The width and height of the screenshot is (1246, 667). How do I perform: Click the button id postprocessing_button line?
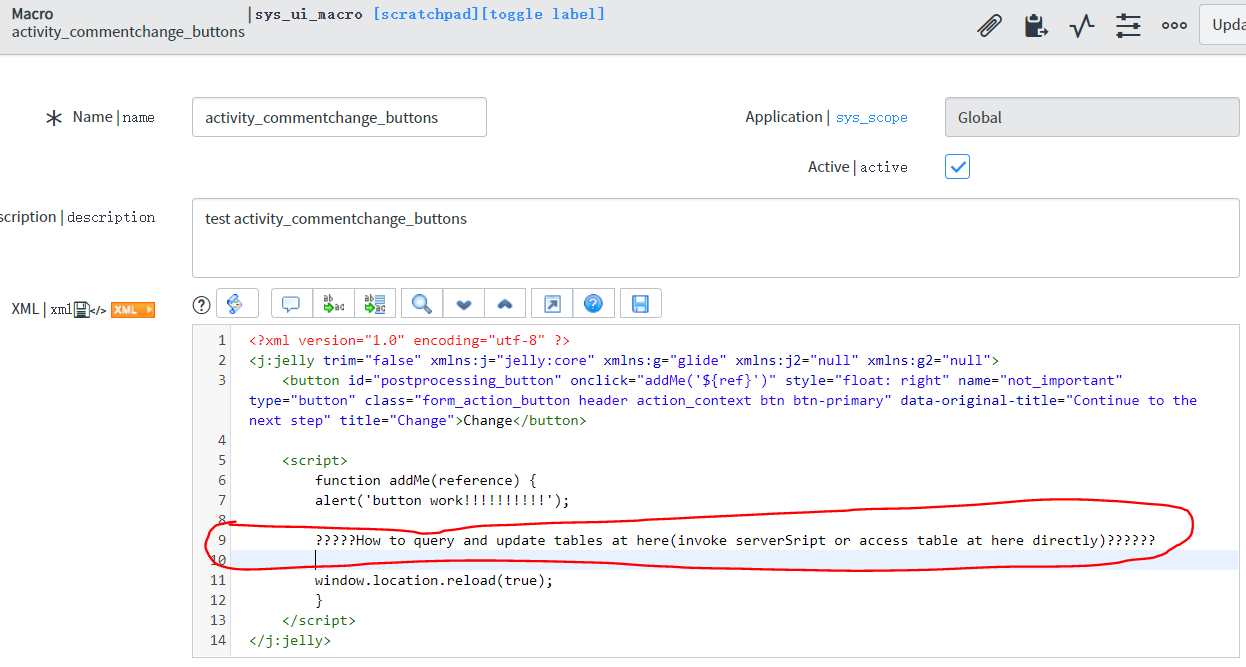(703, 380)
